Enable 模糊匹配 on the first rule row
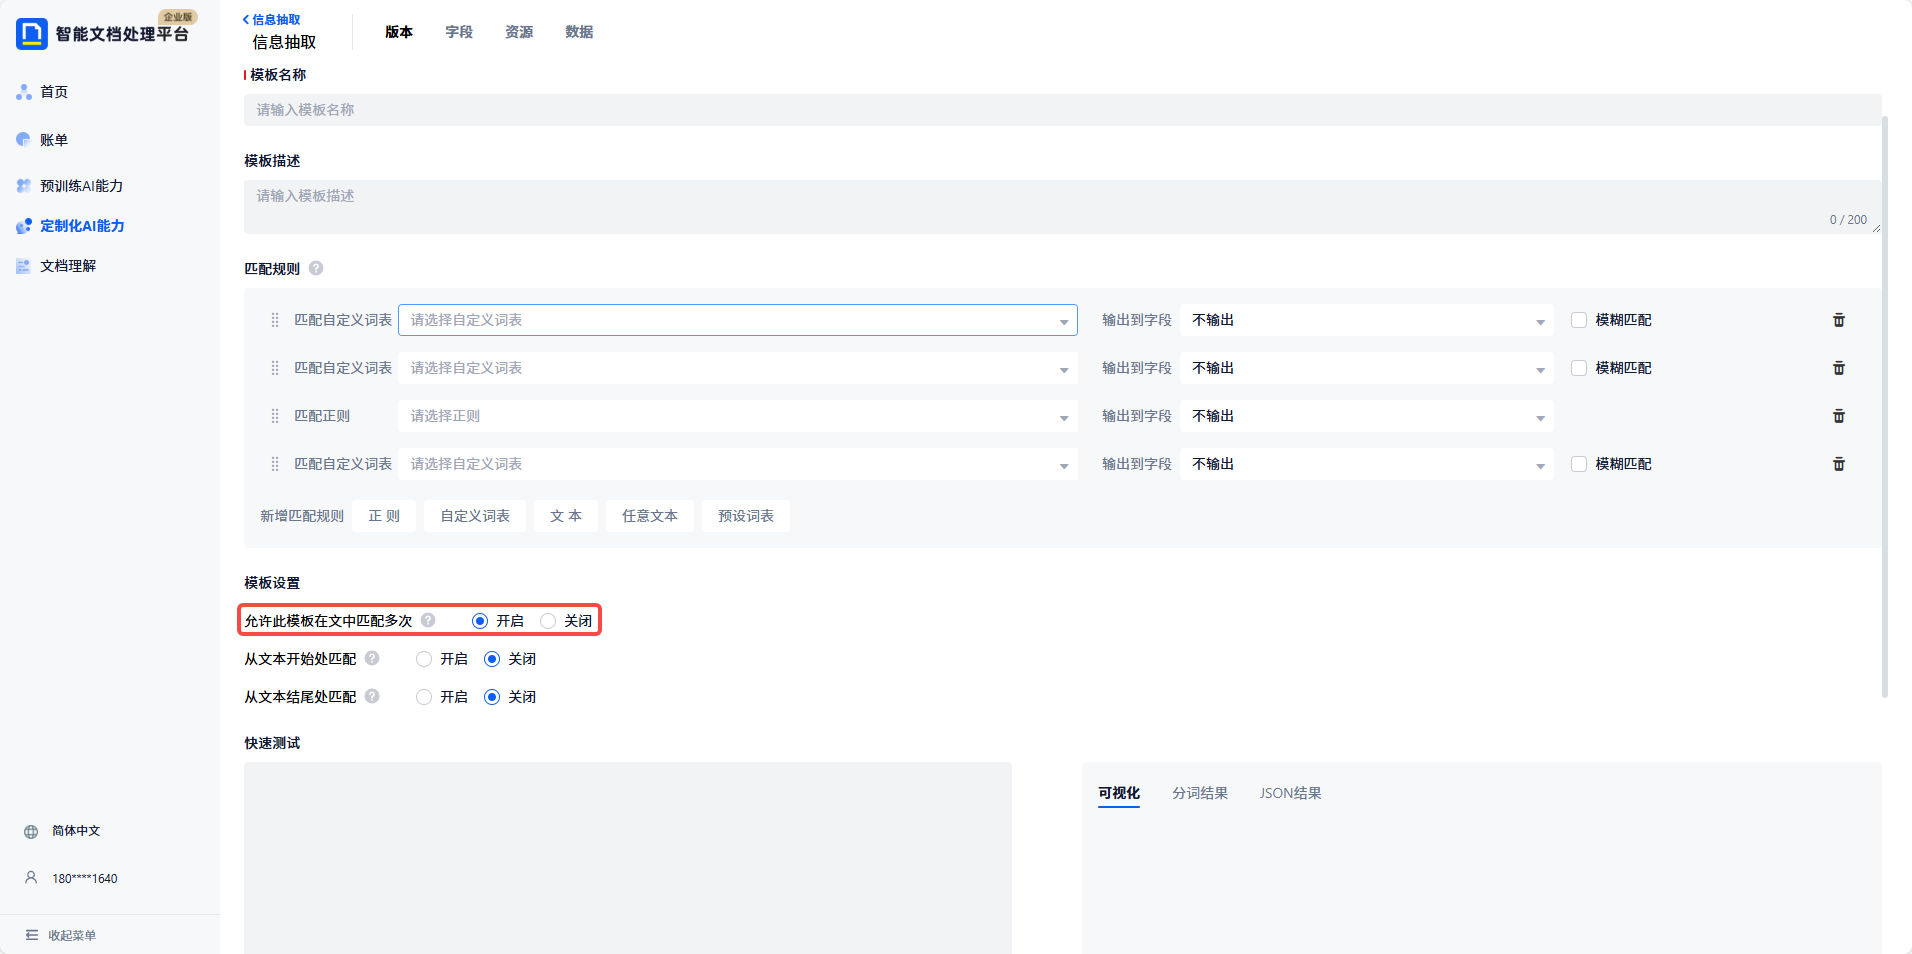The image size is (1912, 954). pyautogui.click(x=1579, y=320)
